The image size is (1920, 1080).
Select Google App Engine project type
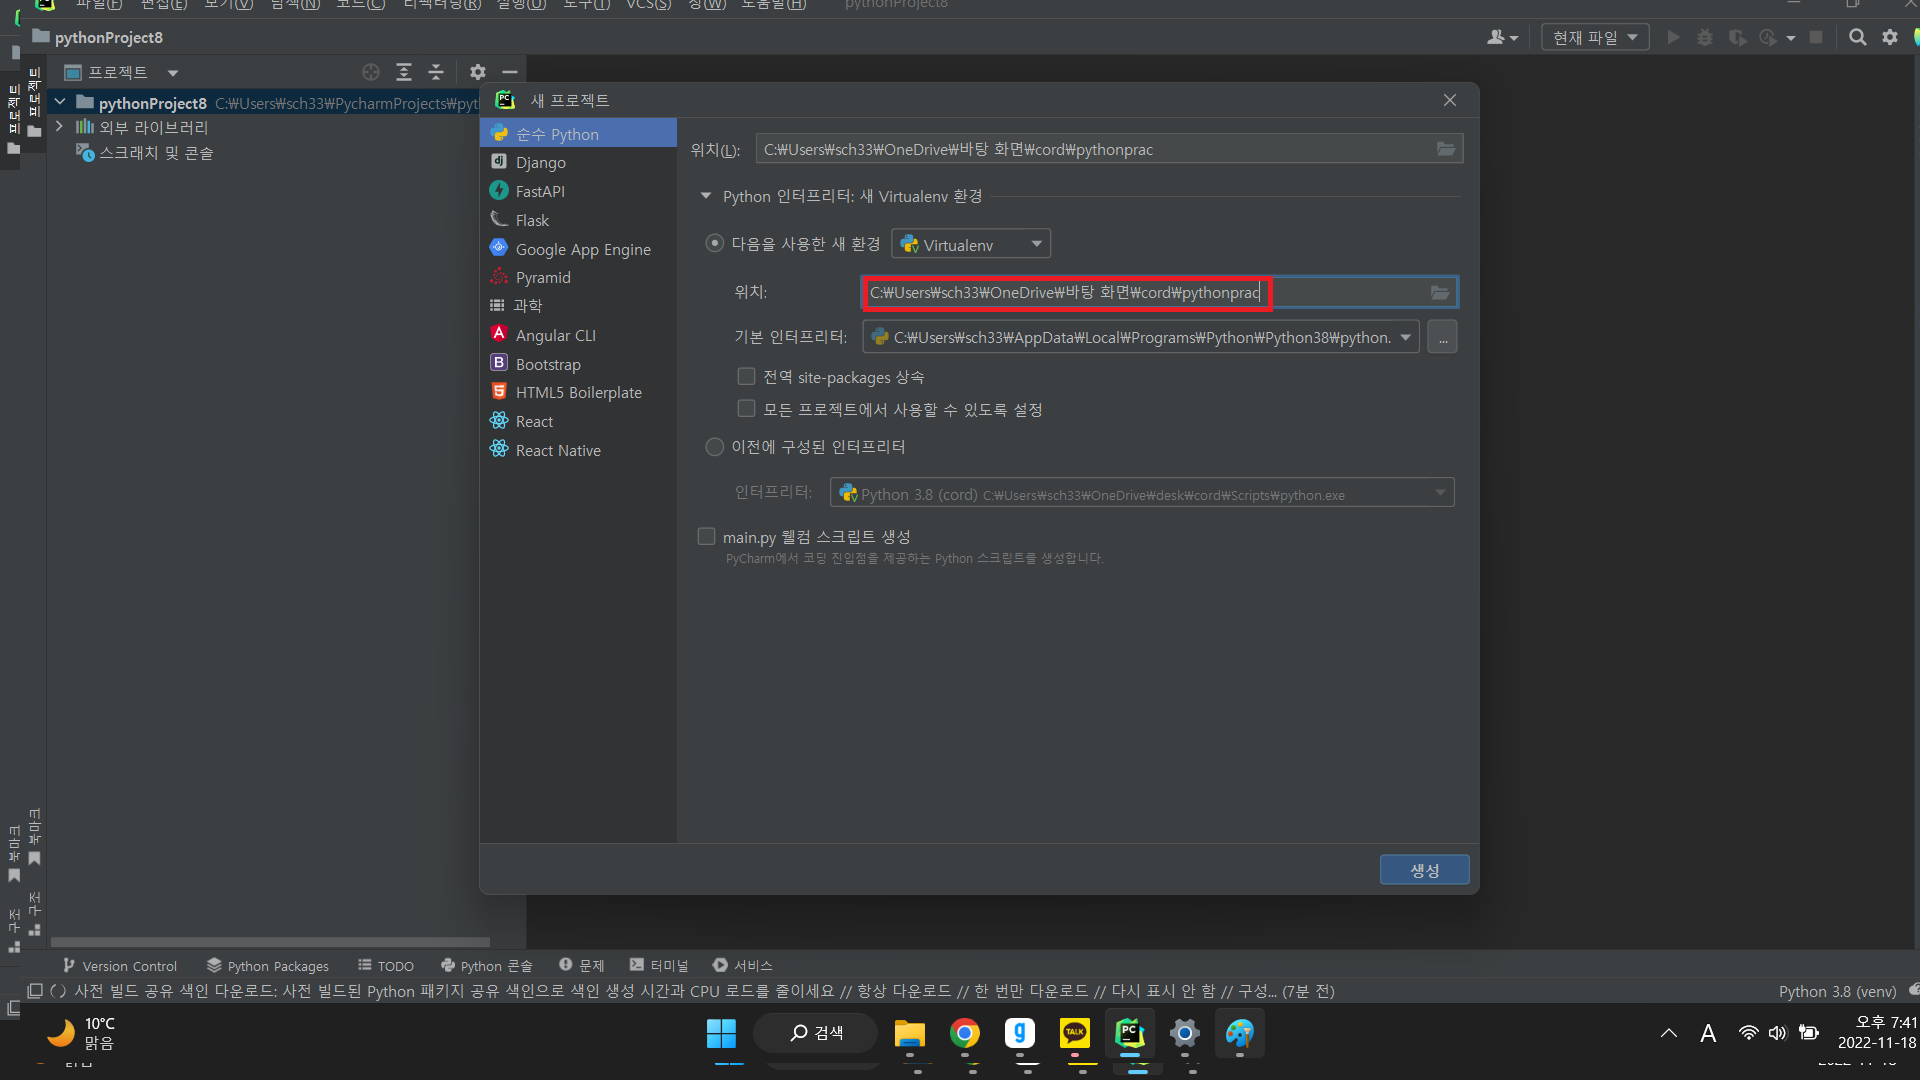click(x=578, y=249)
